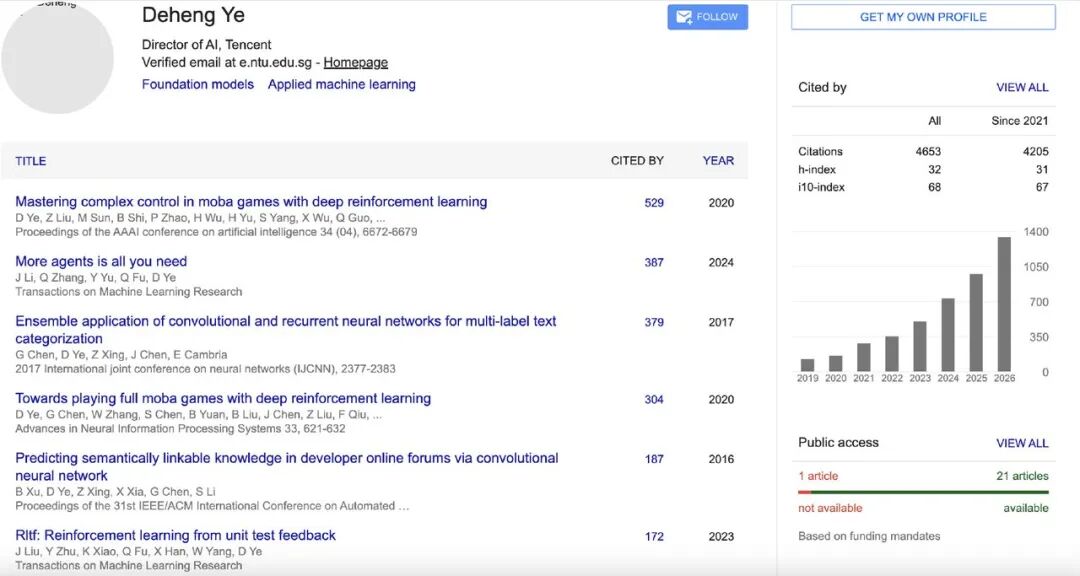Open 'Predicting semantically linkable knowledge' paper

[287, 467]
